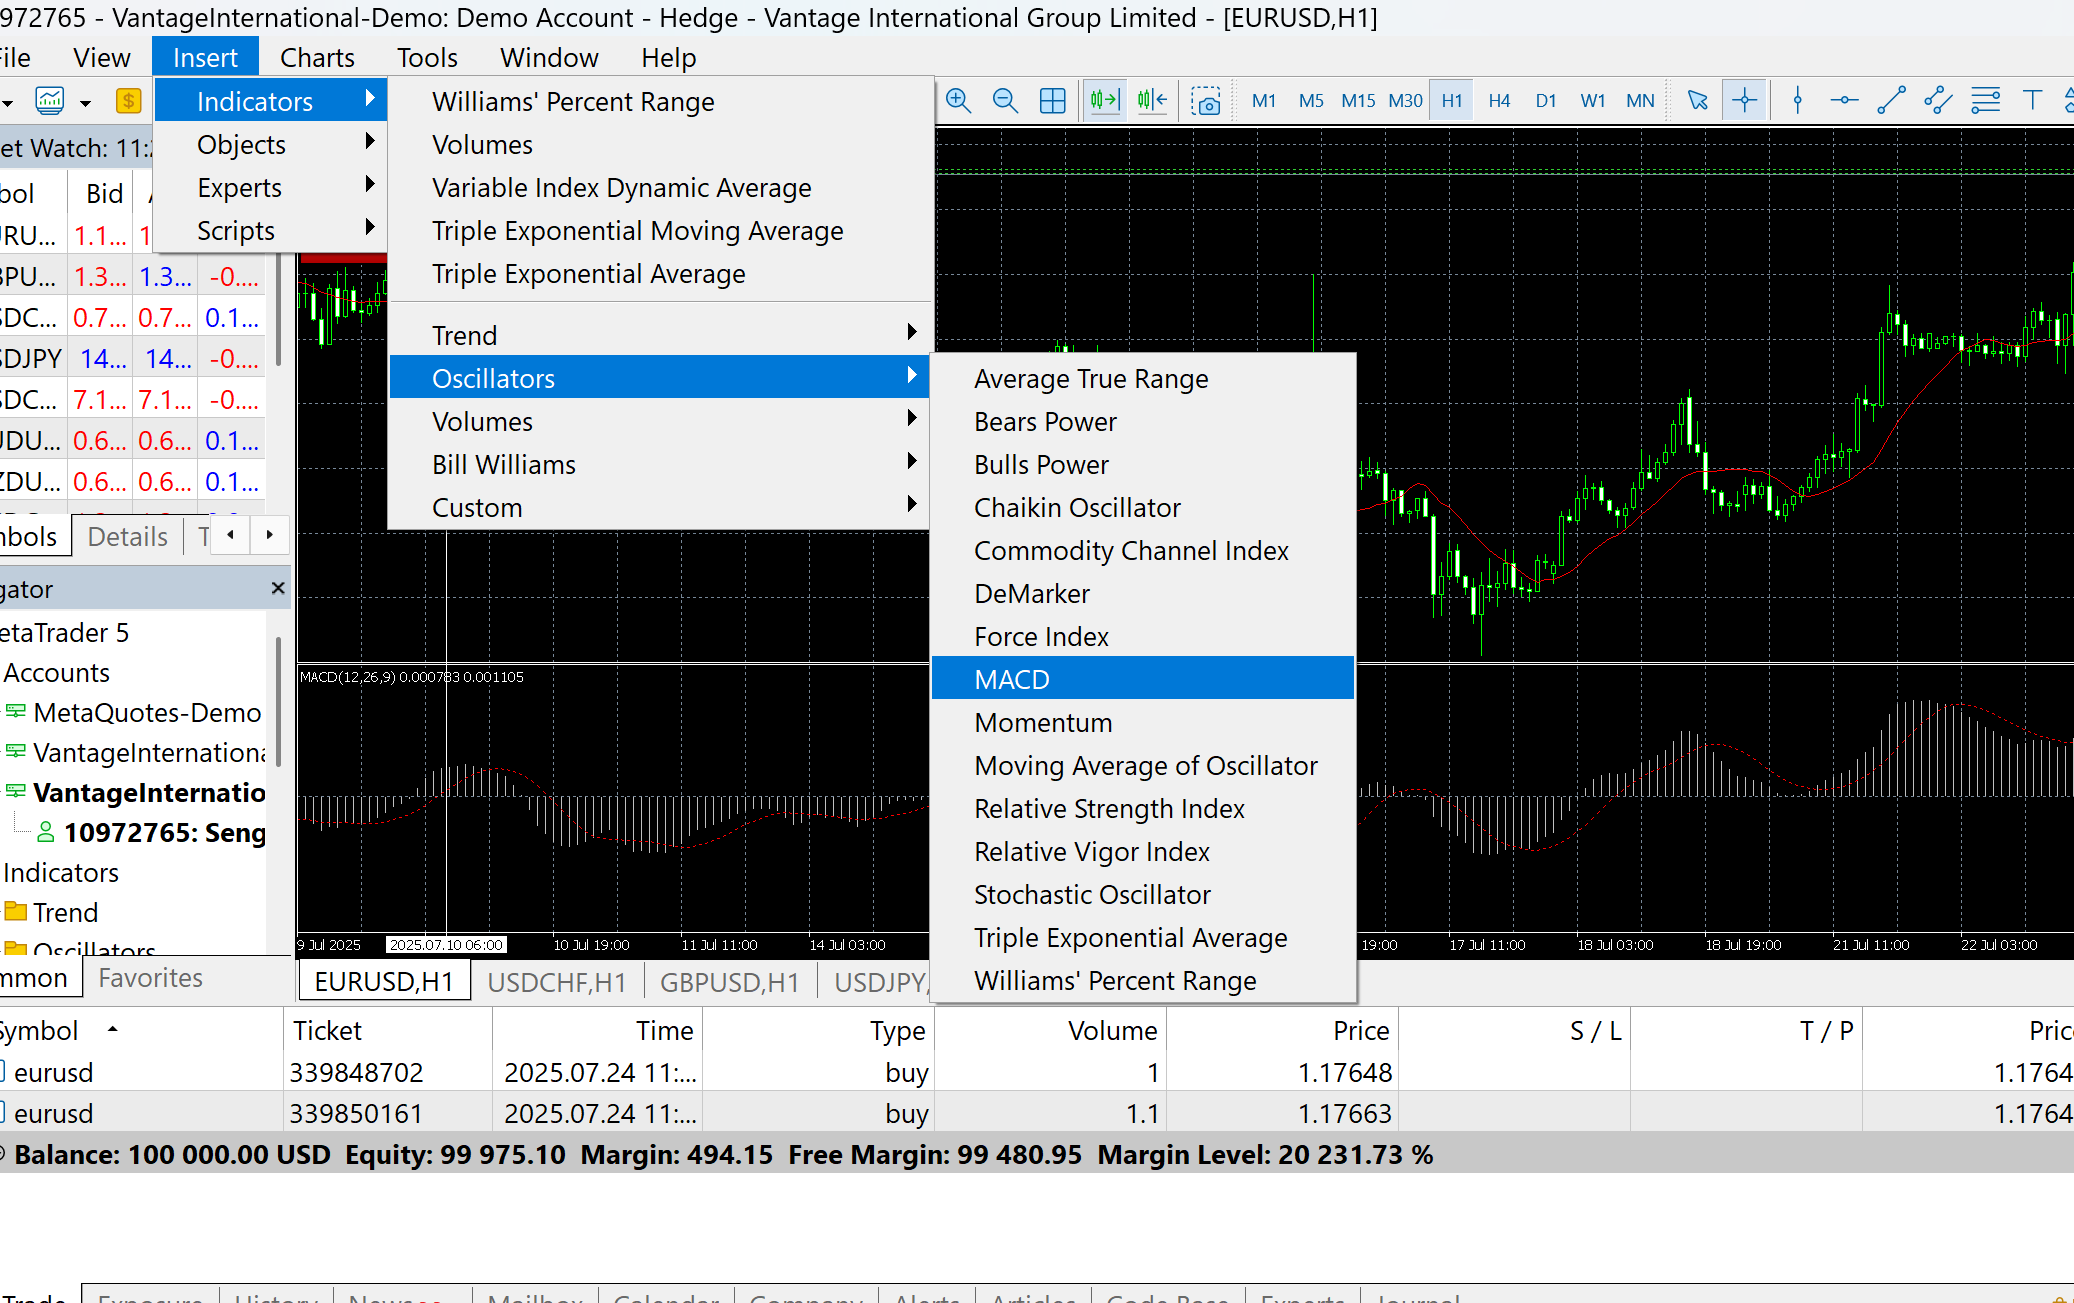Click the zoom out chart icon

pos(1005,101)
